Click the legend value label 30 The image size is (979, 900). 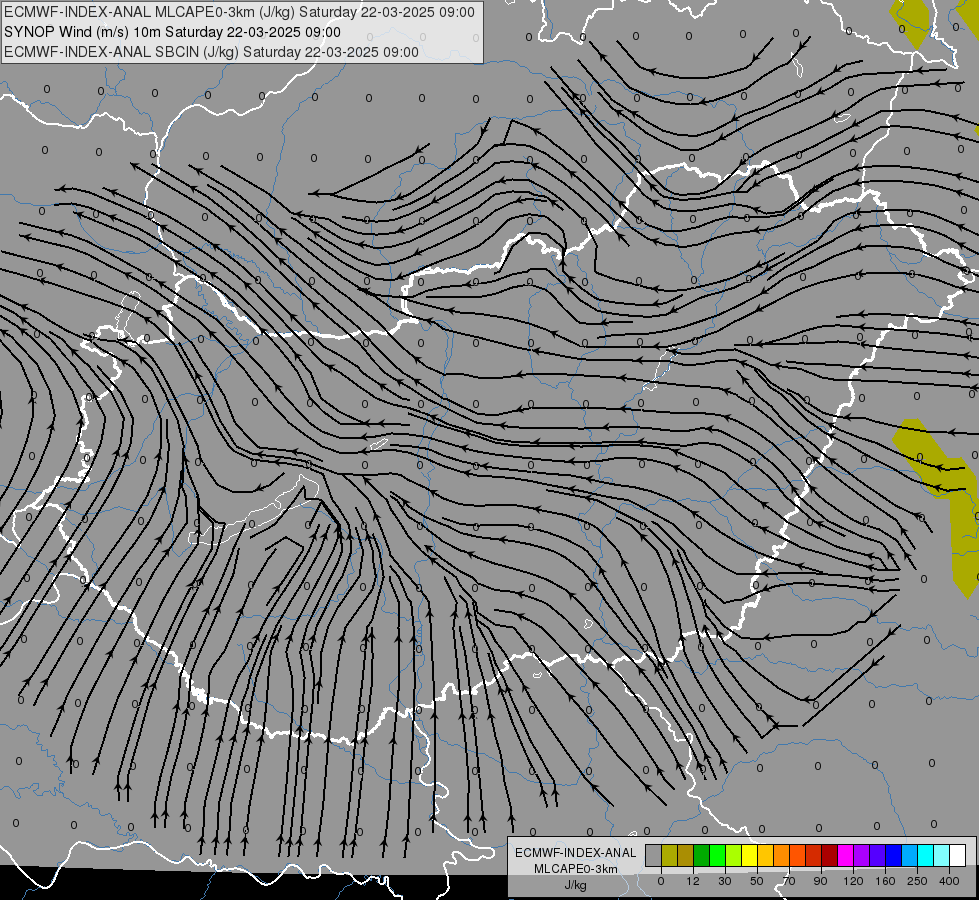pyautogui.click(x=725, y=881)
